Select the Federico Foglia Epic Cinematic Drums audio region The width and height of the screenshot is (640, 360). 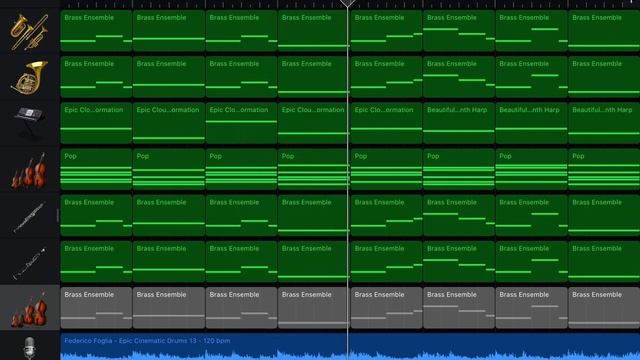tap(350, 347)
